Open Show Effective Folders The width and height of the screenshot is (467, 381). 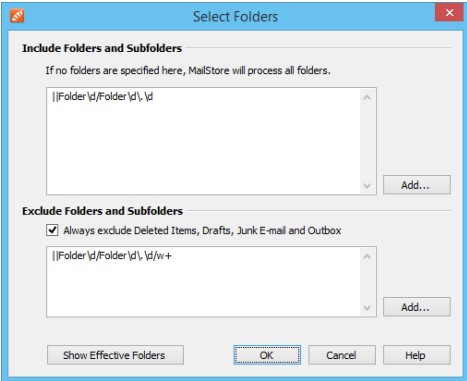(x=115, y=355)
